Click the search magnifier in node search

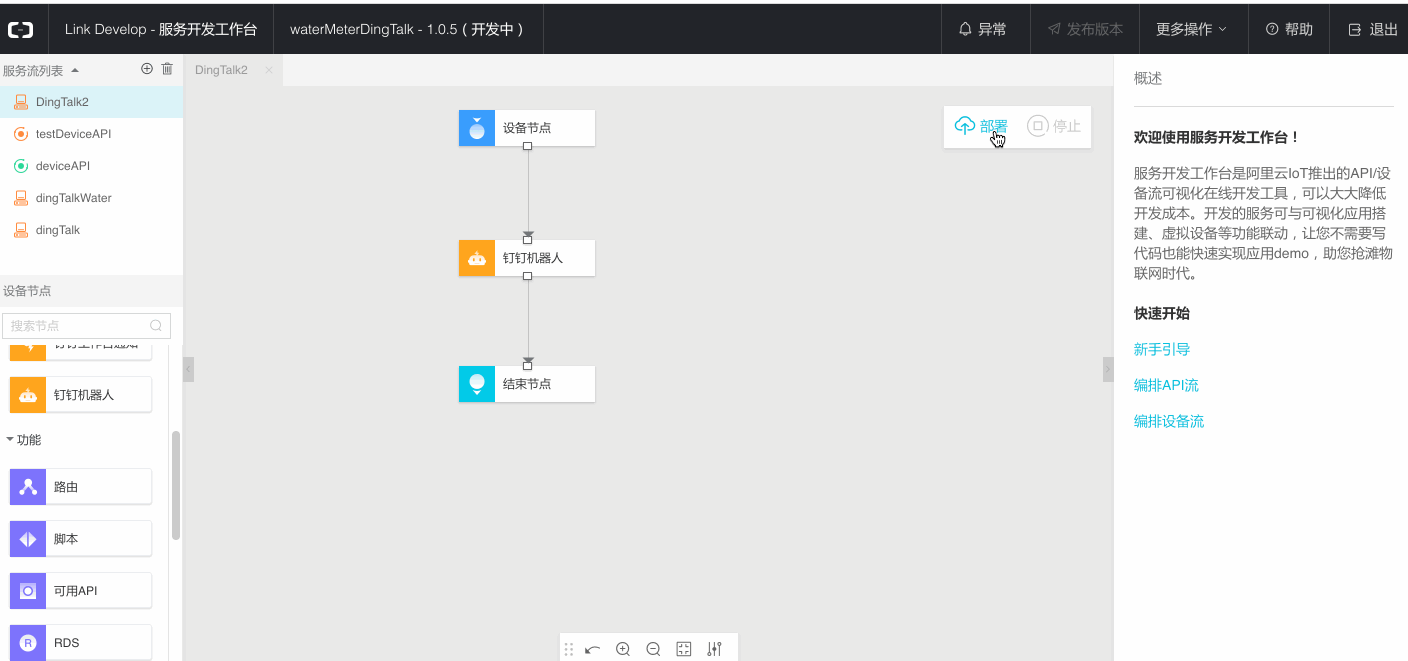click(x=156, y=326)
